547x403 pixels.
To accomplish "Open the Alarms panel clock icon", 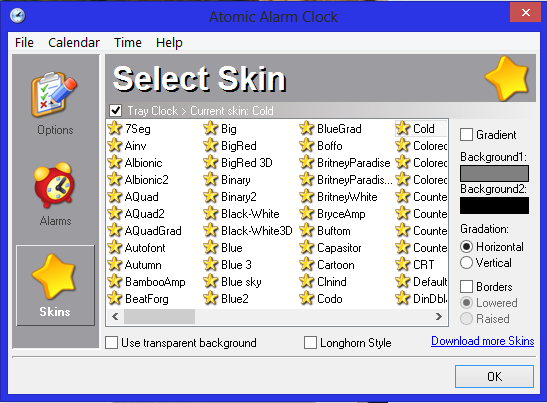I will (54, 185).
